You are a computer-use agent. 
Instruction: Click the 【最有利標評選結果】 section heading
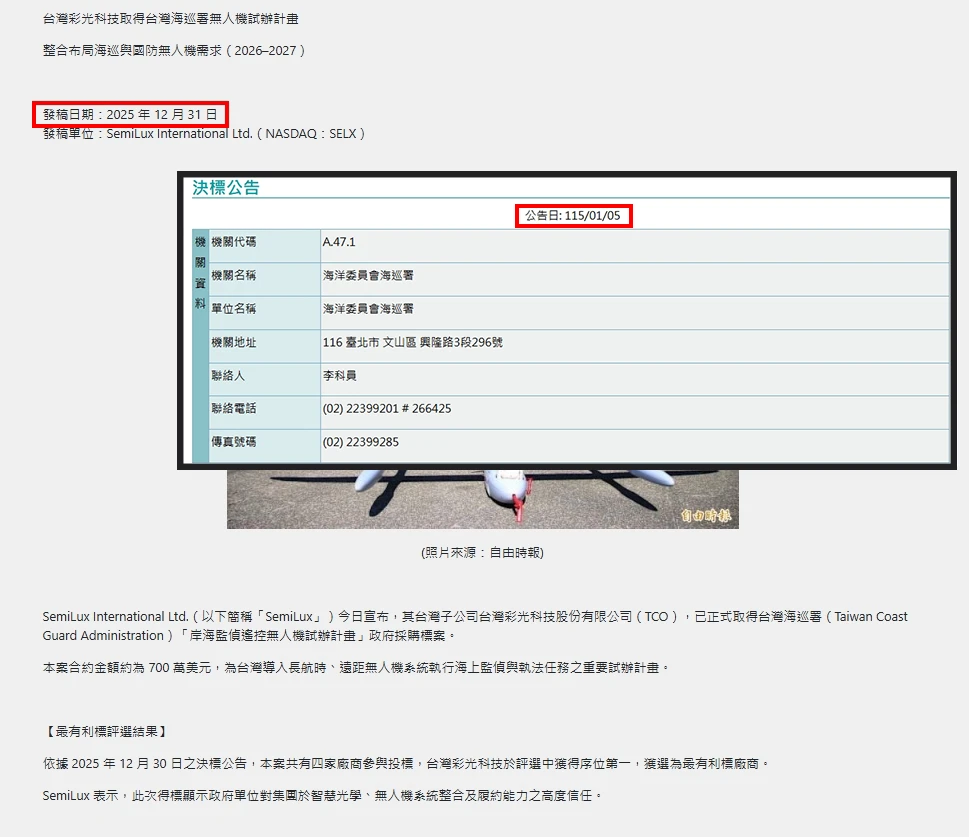click(106, 731)
